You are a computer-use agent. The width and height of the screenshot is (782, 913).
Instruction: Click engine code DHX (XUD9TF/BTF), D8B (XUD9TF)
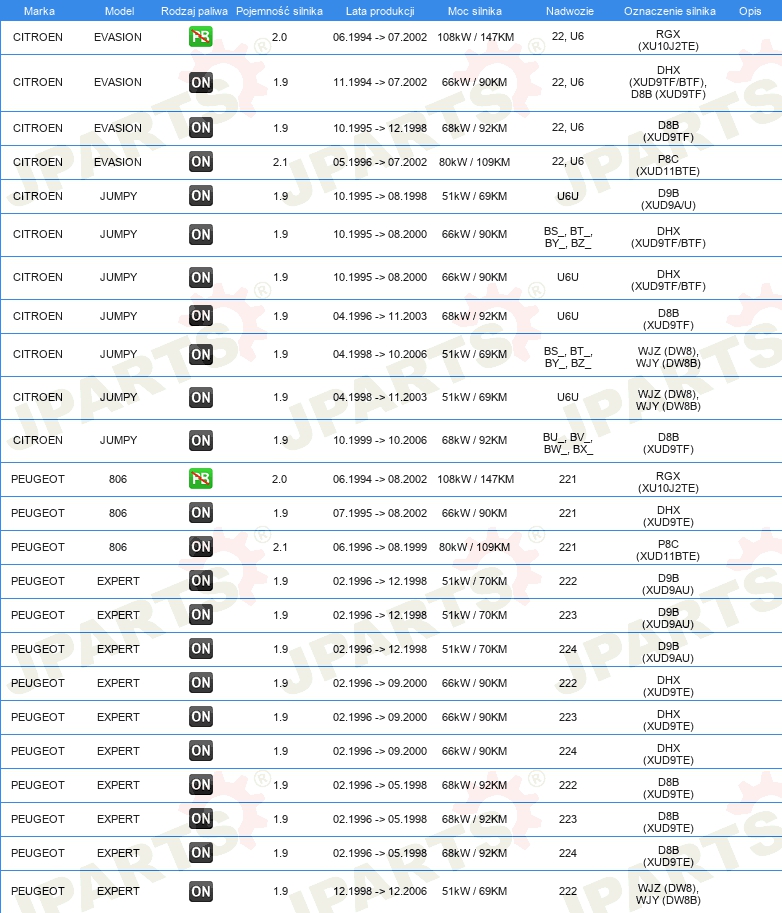point(668,82)
